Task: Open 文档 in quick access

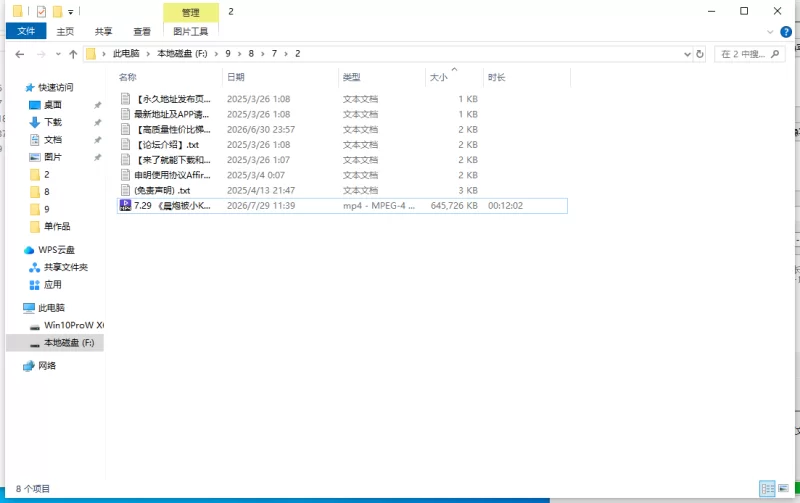Action: (x=53, y=140)
